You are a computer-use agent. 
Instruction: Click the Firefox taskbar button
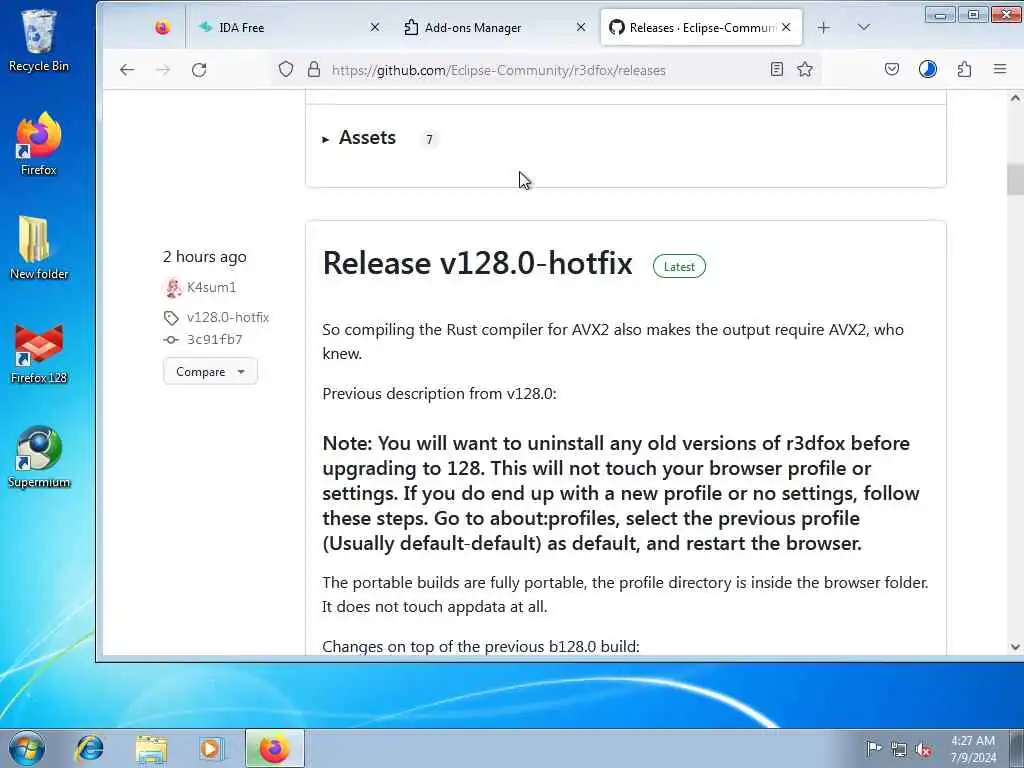(274, 748)
